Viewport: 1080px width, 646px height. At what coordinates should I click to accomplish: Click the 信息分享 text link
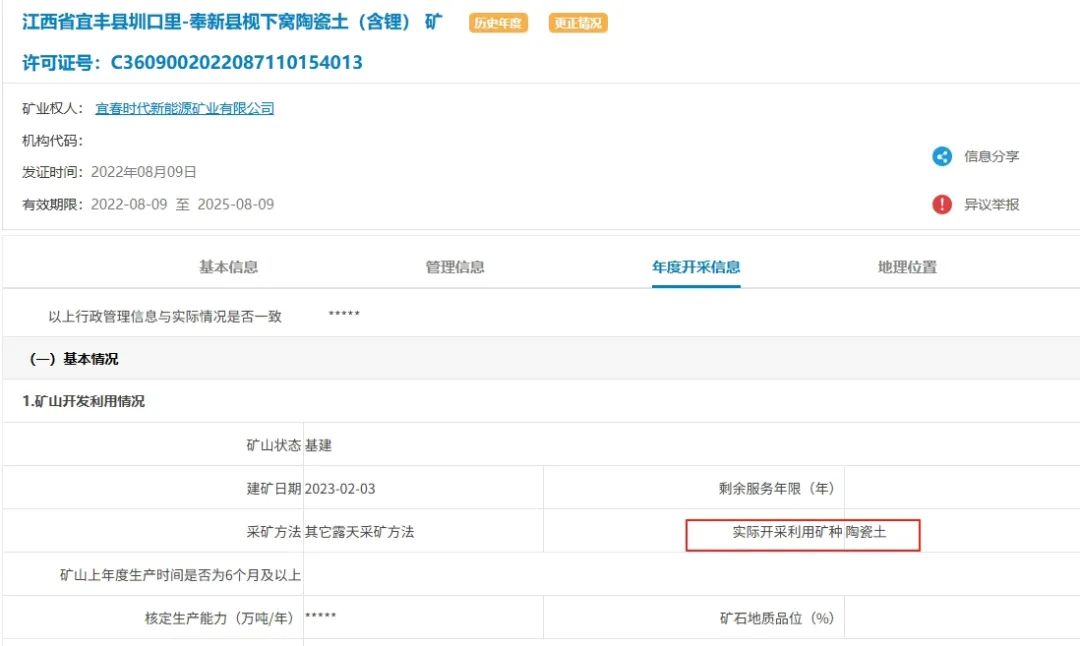[991, 156]
